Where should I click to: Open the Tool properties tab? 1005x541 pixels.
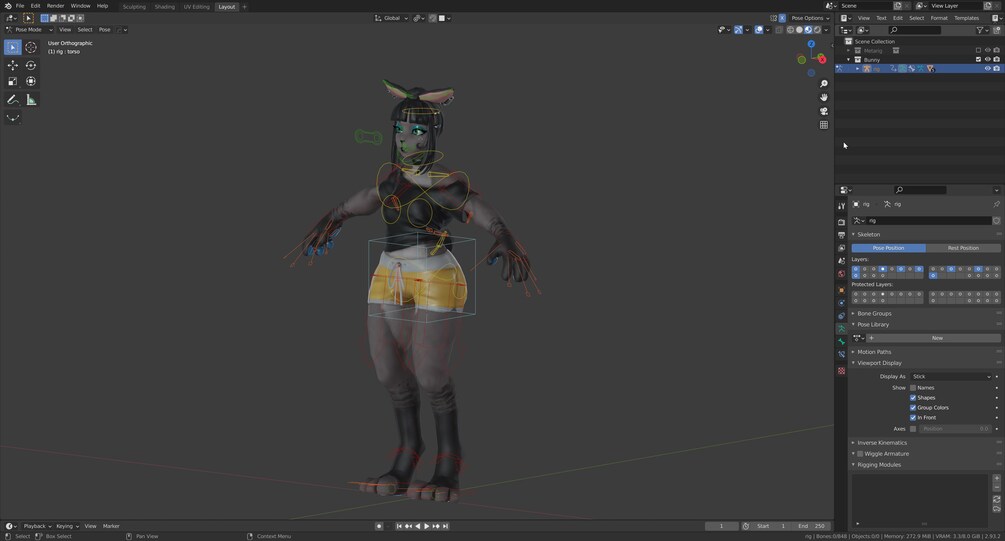click(x=842, y=206)
